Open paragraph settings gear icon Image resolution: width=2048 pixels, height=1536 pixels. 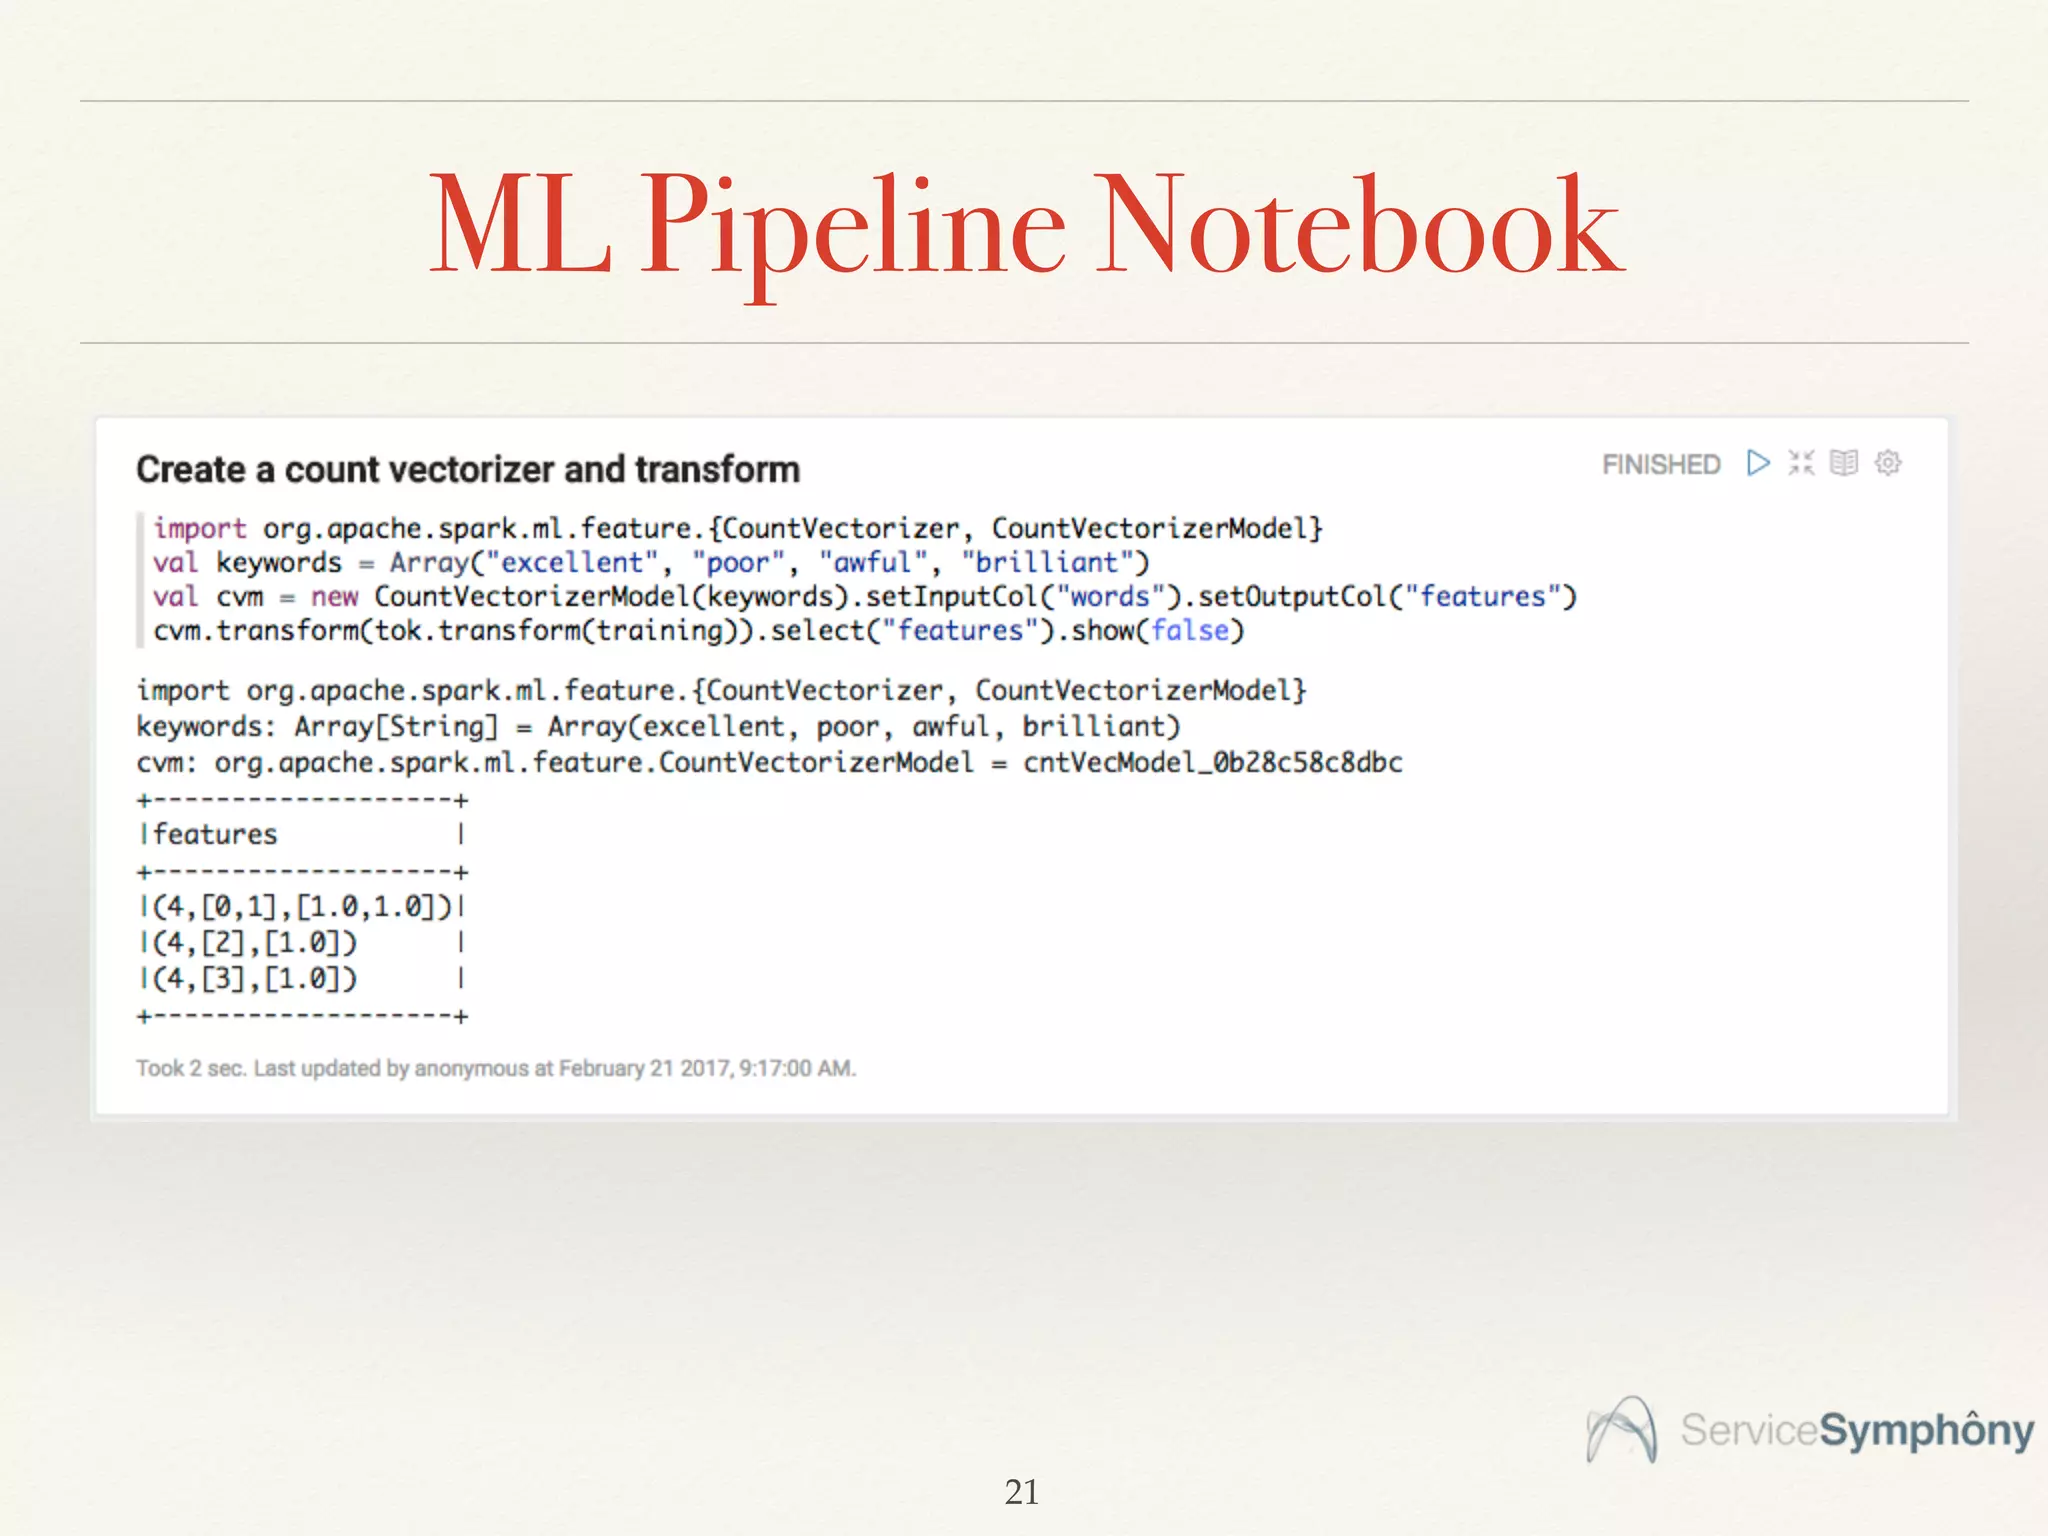(x=1888, y=463)
